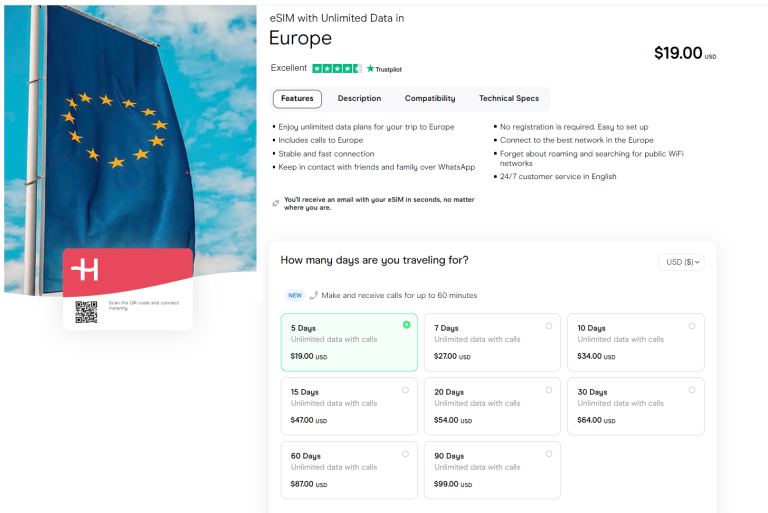Viewport: 768px width, 513px height.
Task: Click the phone calls icon
Action: 314,295
